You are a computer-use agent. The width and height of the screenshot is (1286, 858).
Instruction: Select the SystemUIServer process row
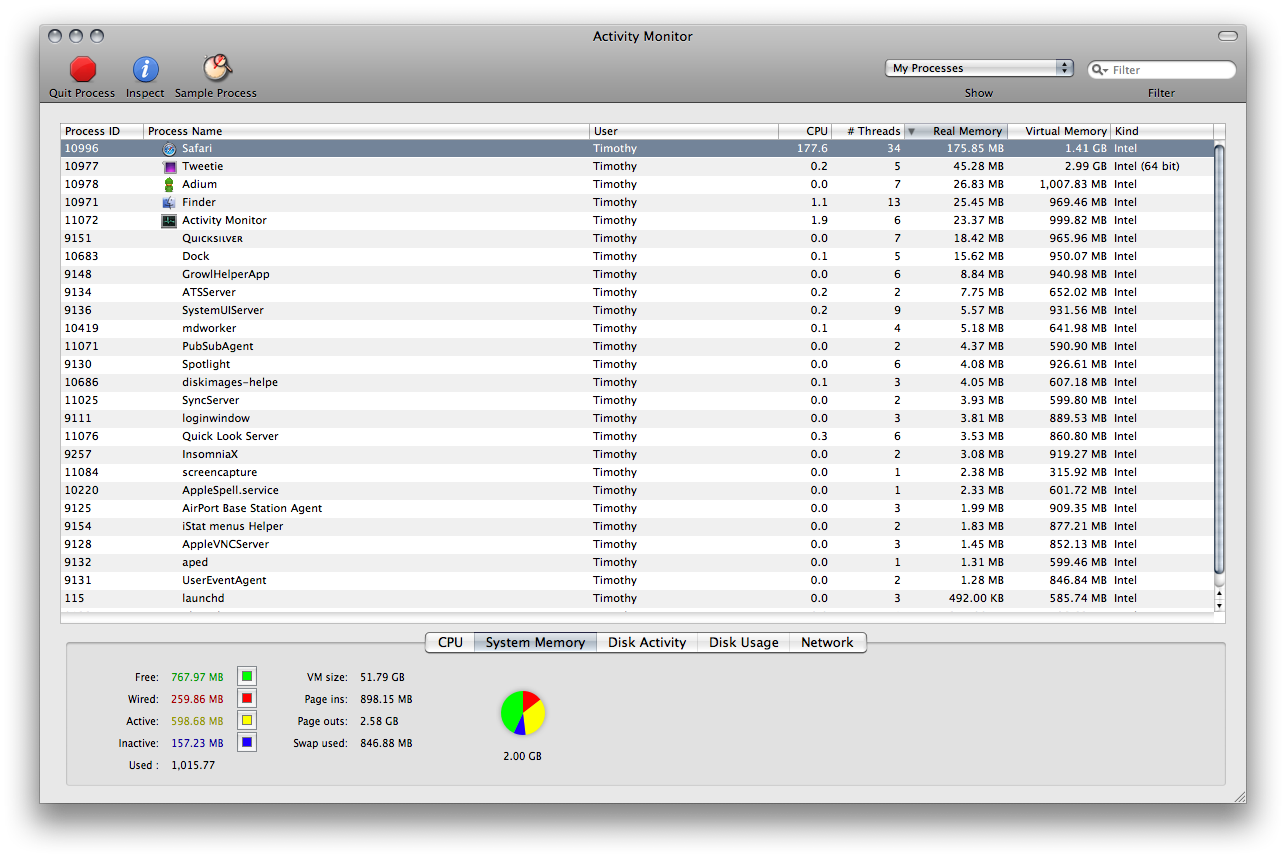[x=636, y=310]
